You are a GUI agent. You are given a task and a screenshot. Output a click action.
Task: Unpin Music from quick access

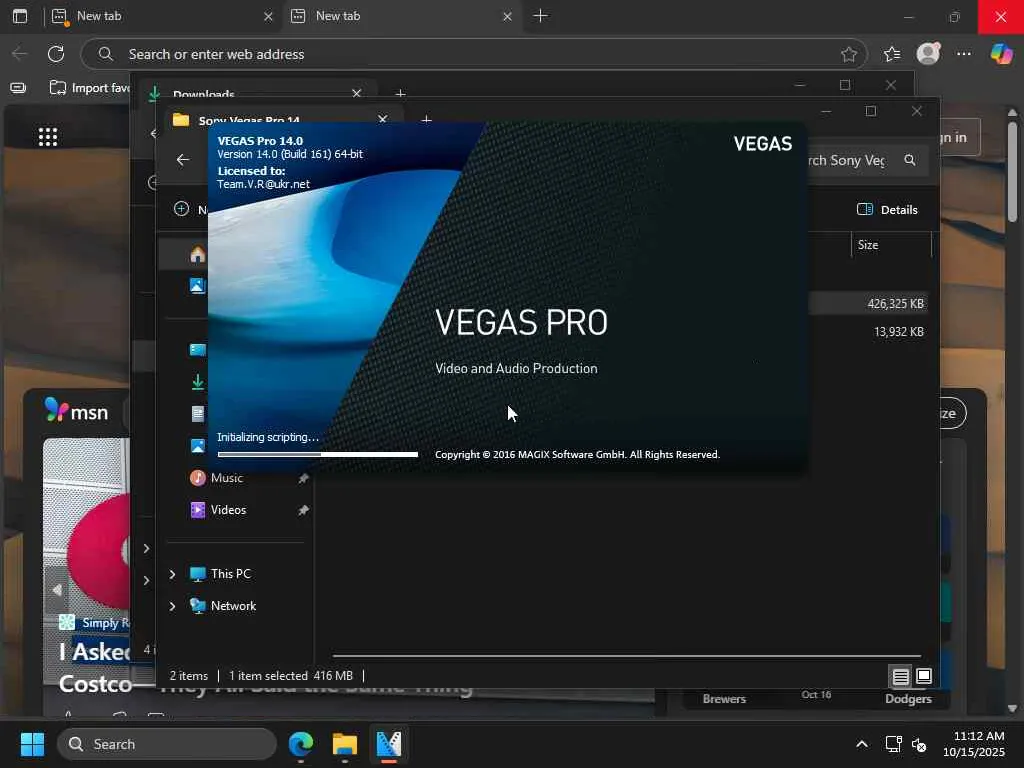(303, 478)
